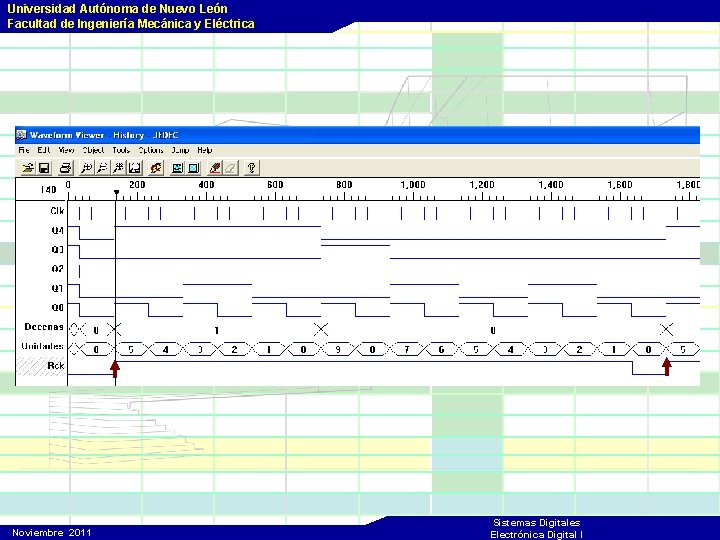Click the 200 mark on time ruler
Image resolution: width=720 pixels, height=540 pixels.
137,185
